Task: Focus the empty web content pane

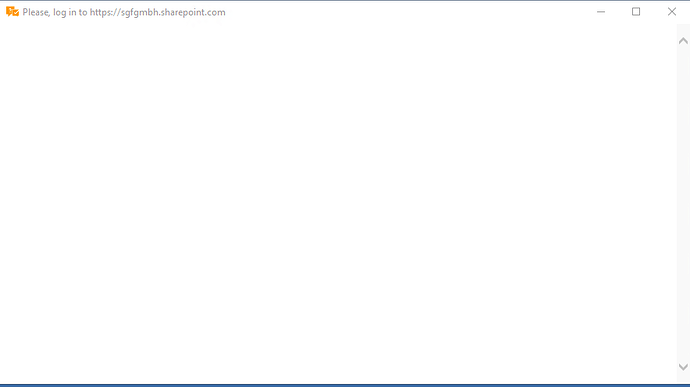Action: [x=338, y=204]
